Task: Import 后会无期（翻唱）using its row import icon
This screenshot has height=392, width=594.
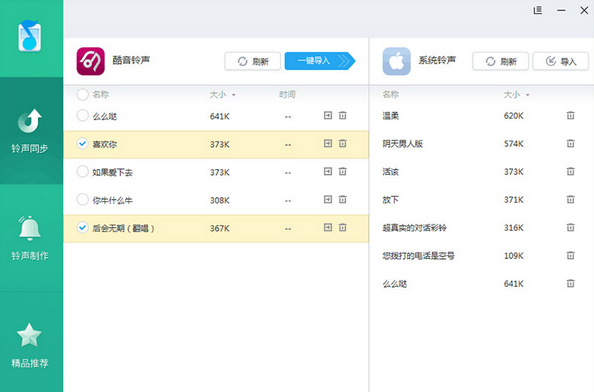Action: click(328, 227)
